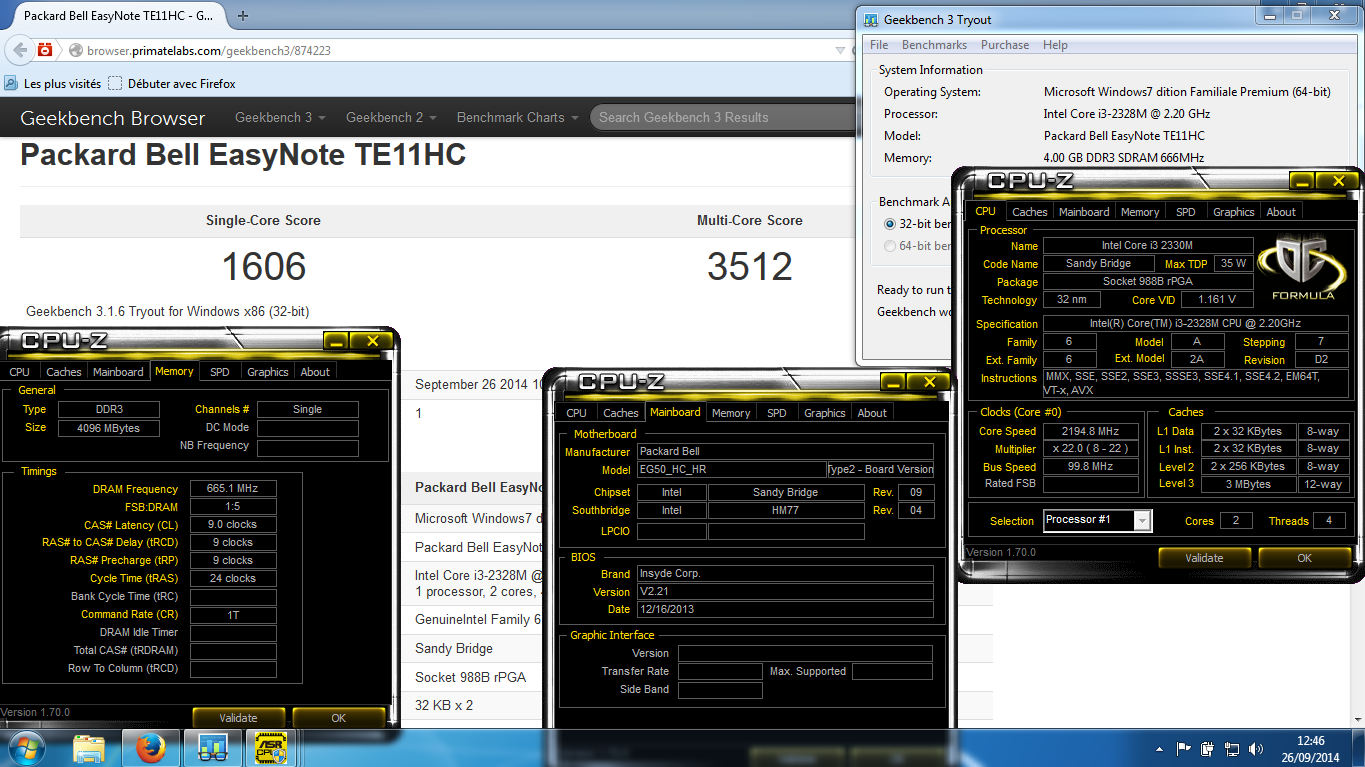
Task: Switch to SPD tab in Memory CPU-Z window
Action: [x=219, y=372]
